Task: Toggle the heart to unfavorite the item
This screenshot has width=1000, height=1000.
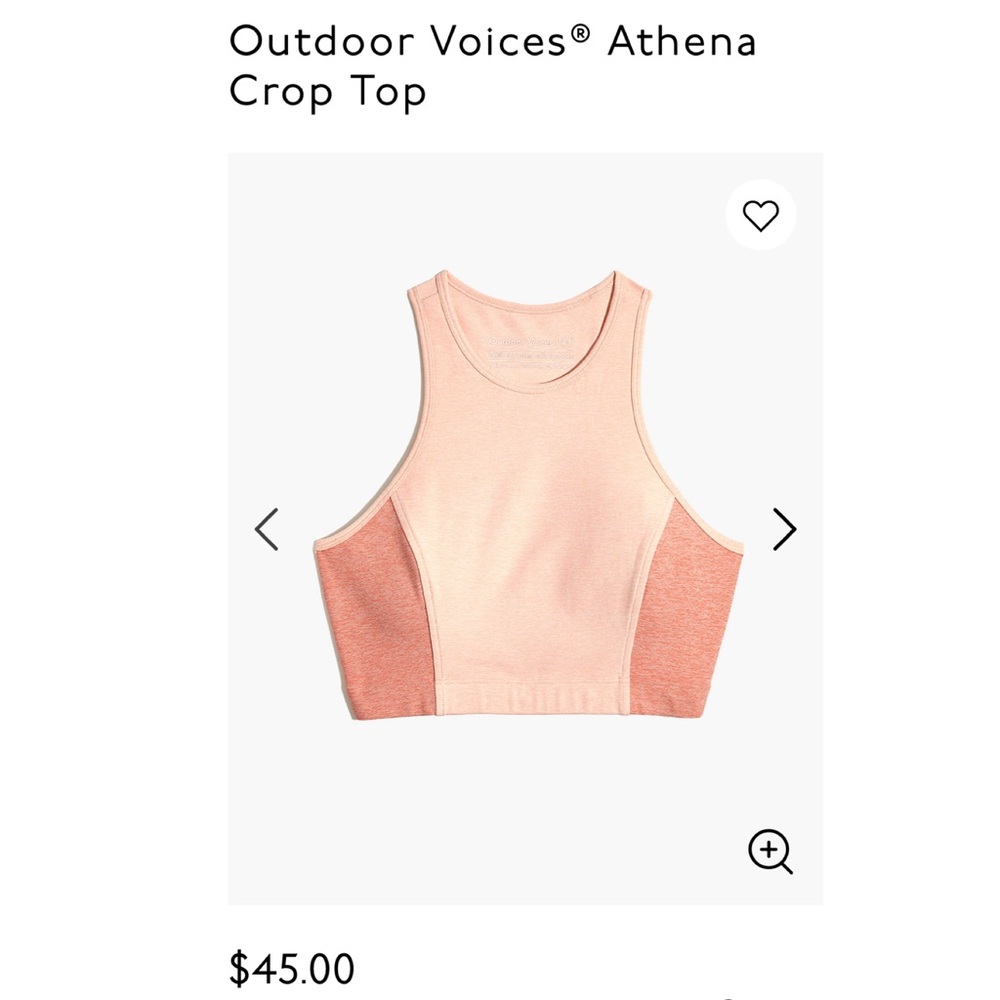Action: click(x=762, y=215)
